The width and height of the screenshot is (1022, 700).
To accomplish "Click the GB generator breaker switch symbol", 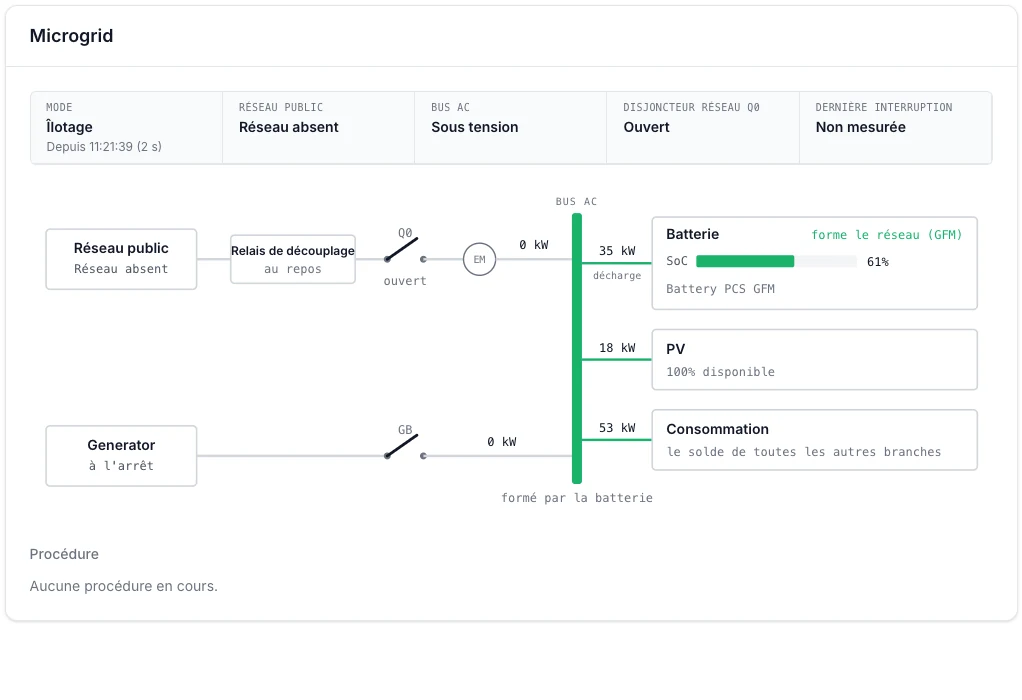I will [x=405, y=447].
